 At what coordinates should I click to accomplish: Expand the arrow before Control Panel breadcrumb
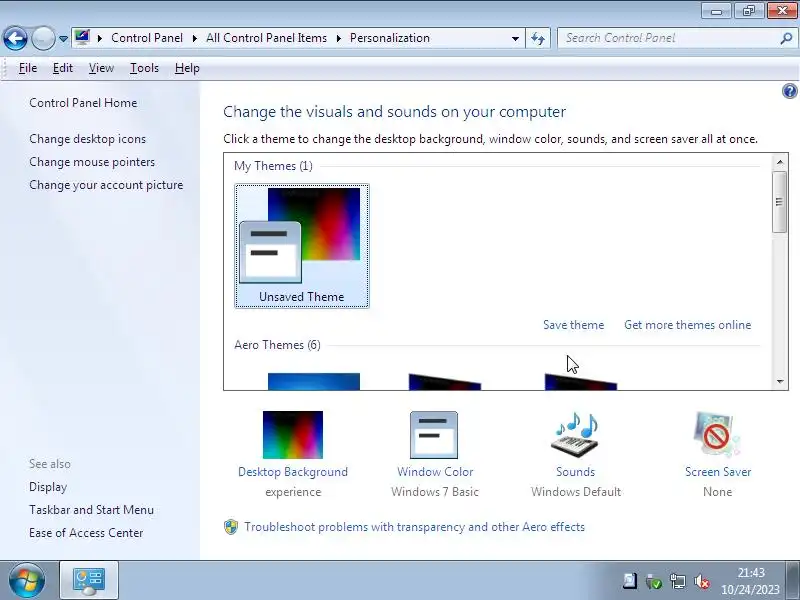(100, 38)
